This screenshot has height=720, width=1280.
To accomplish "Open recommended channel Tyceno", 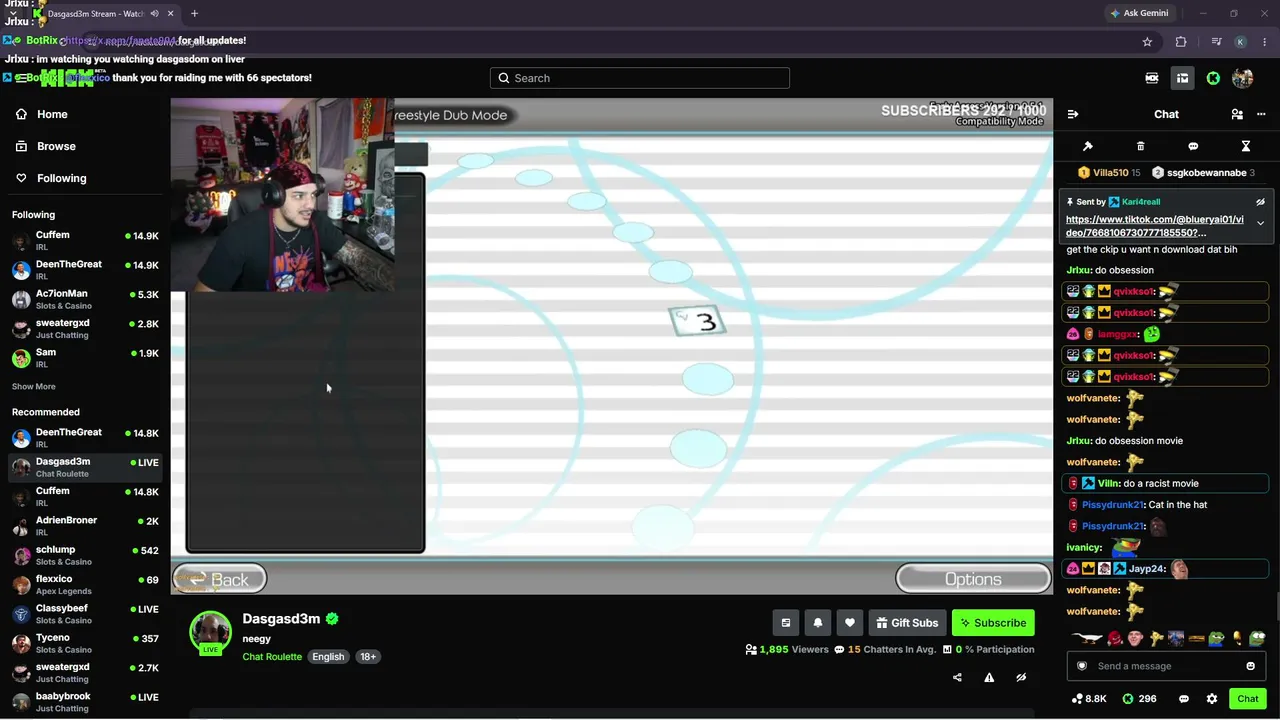I will [x=85, y=643].
